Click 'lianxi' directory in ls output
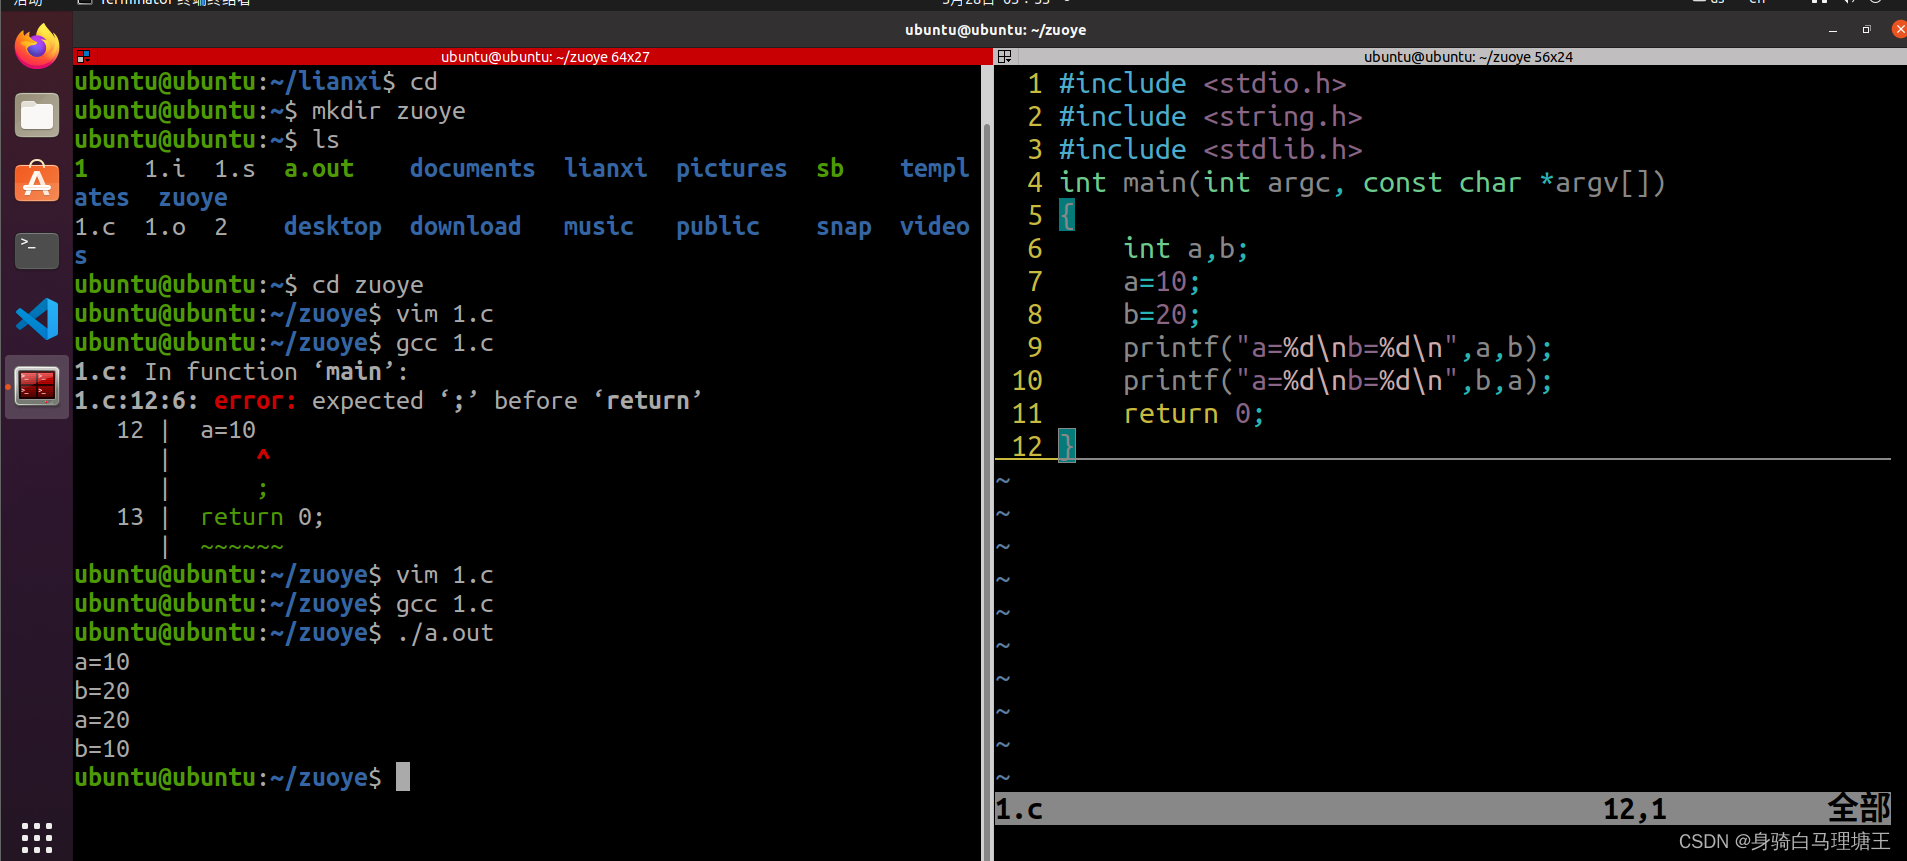Viewport: 1907px width, 861px height. (605, 168)
